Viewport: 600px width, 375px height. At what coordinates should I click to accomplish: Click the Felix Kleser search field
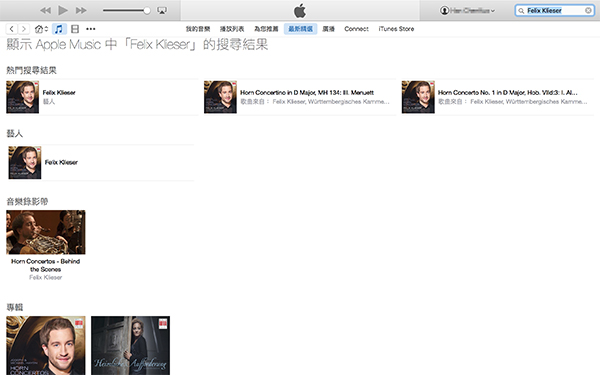(x=554, y=11)
